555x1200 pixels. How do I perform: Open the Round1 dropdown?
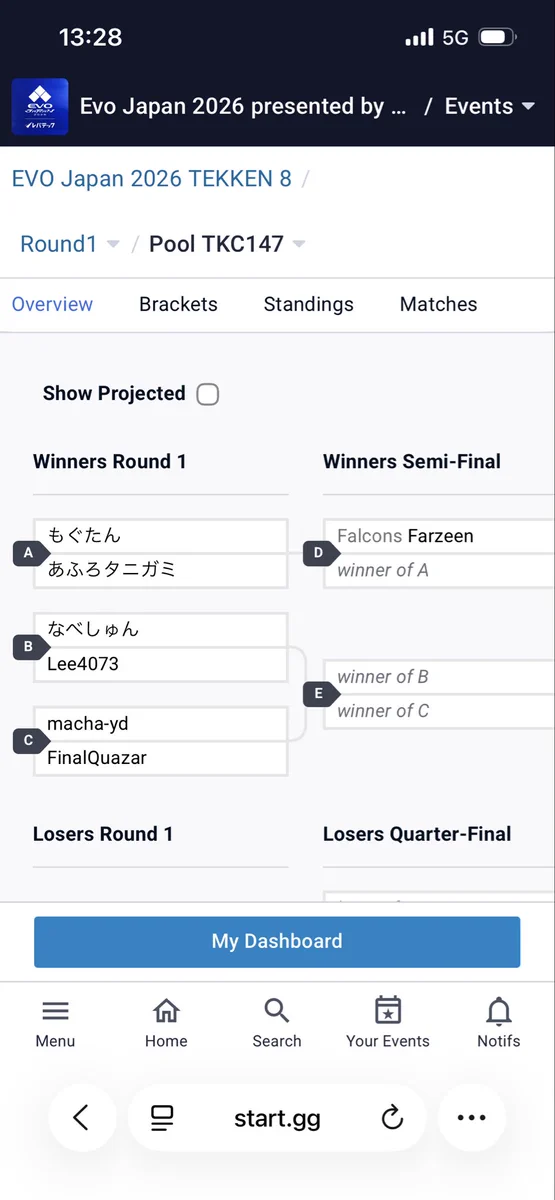click(70, 244)
